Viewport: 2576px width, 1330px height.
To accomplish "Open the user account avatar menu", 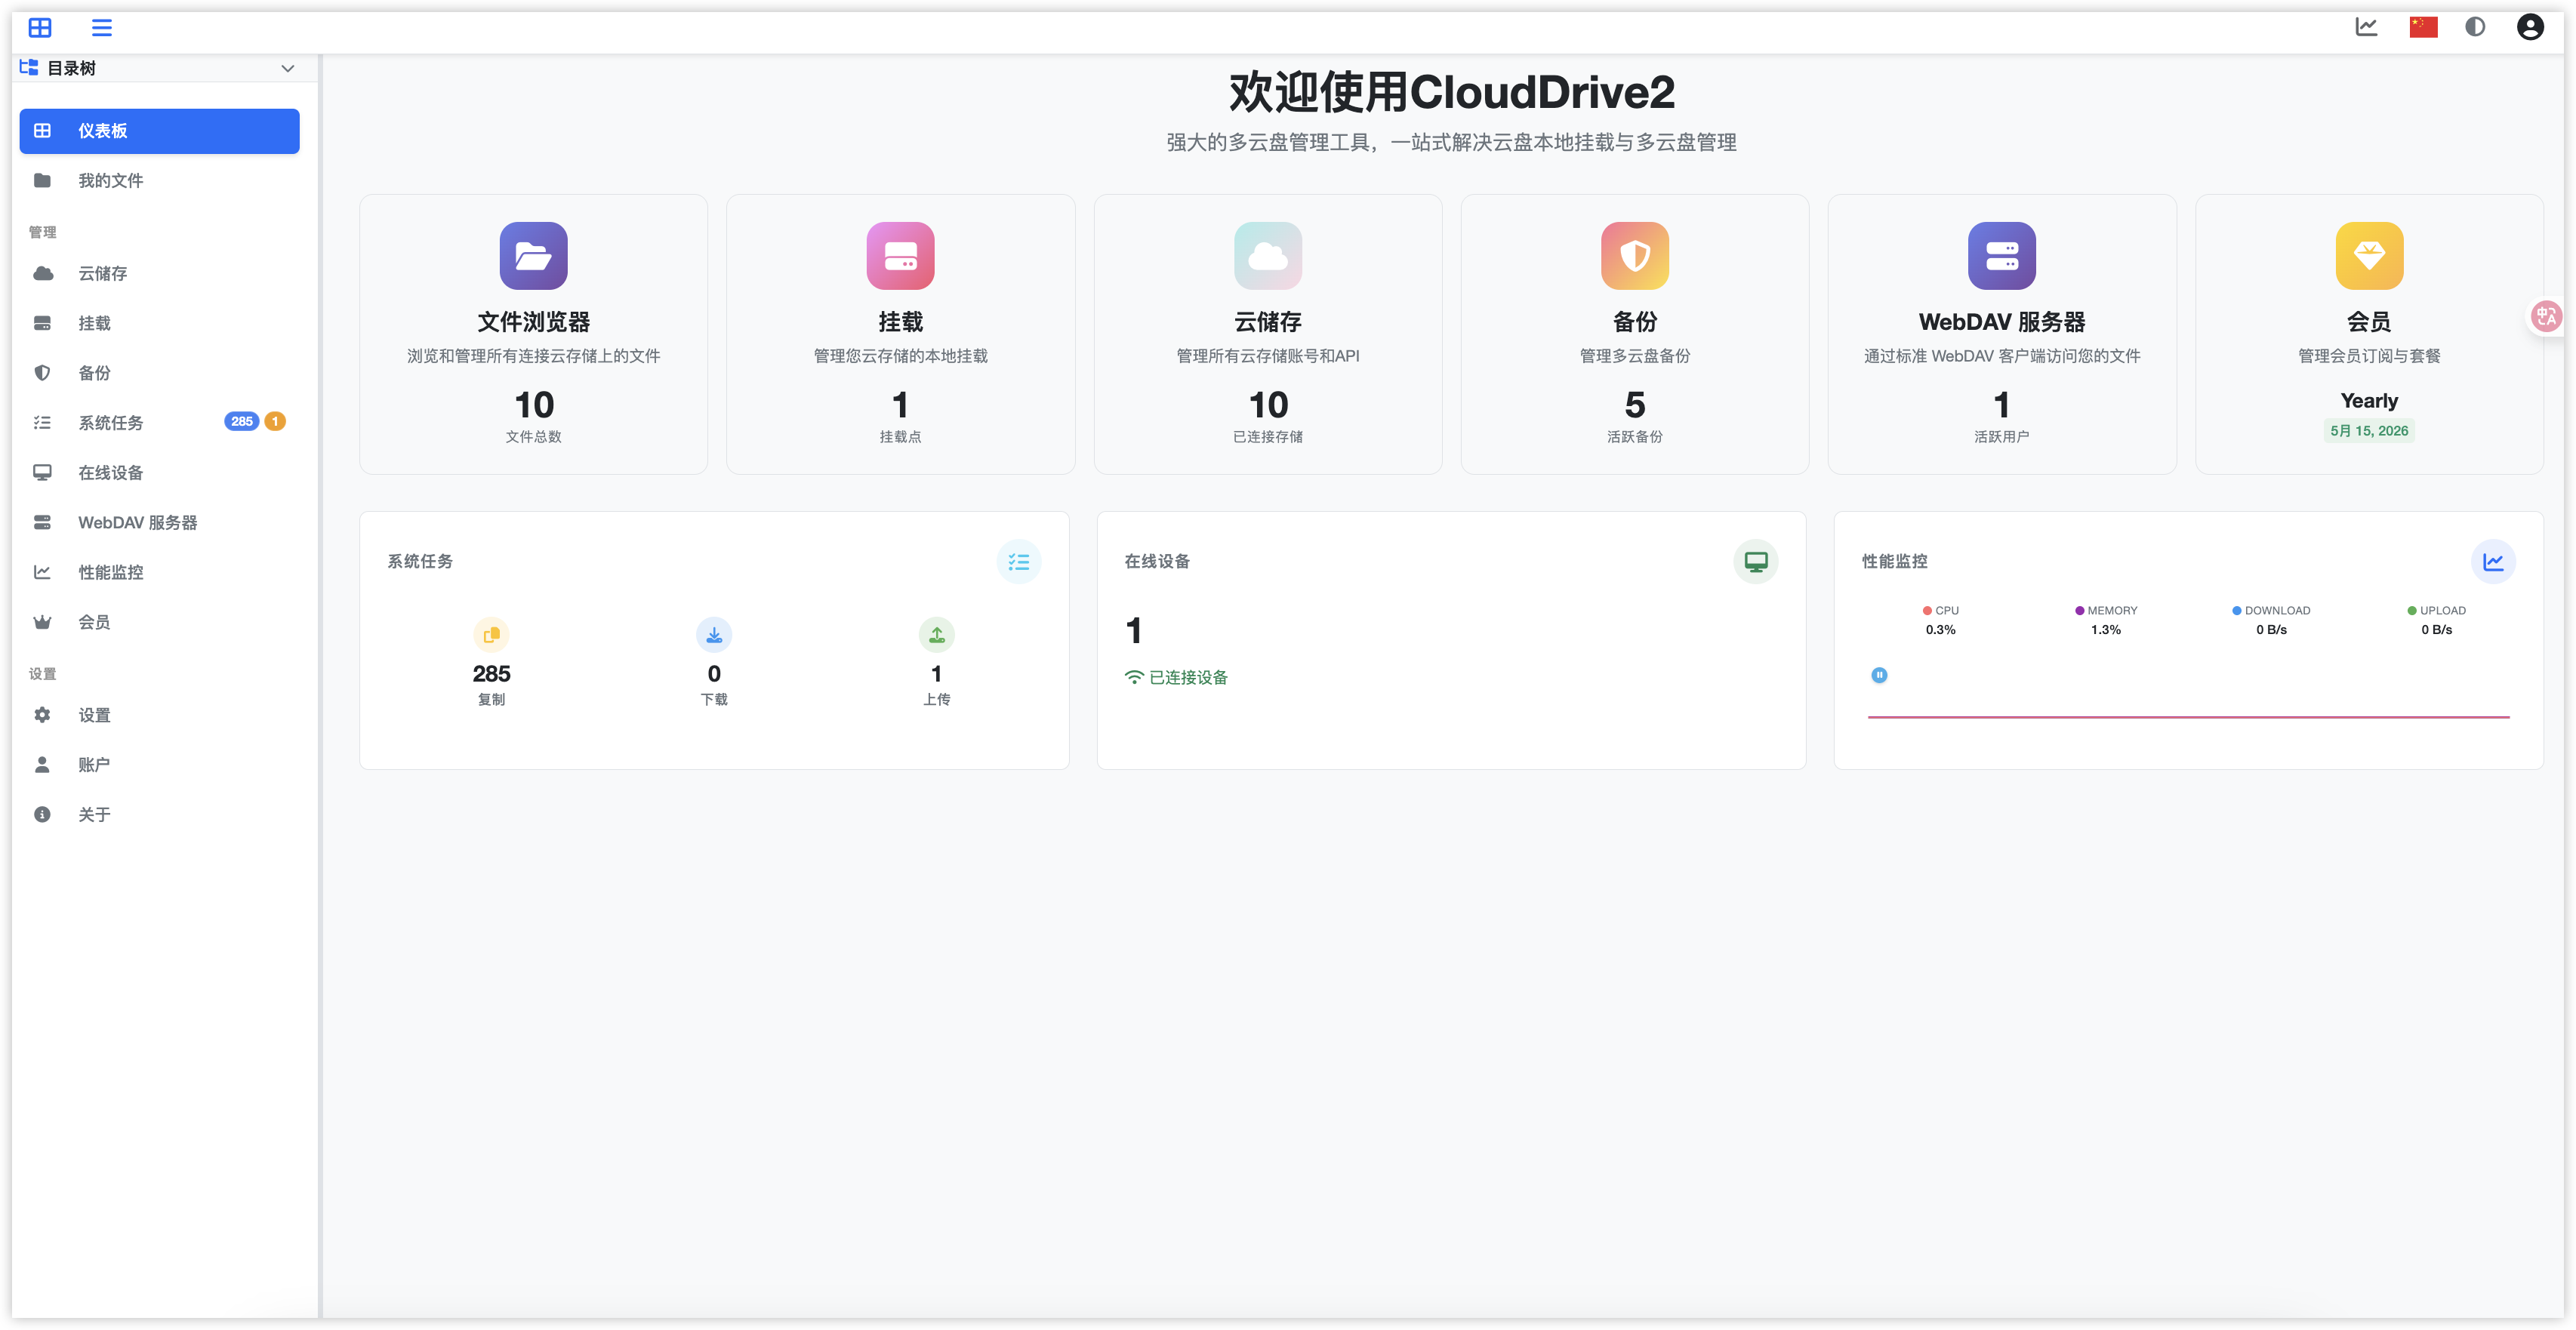I will (2529, 27).
